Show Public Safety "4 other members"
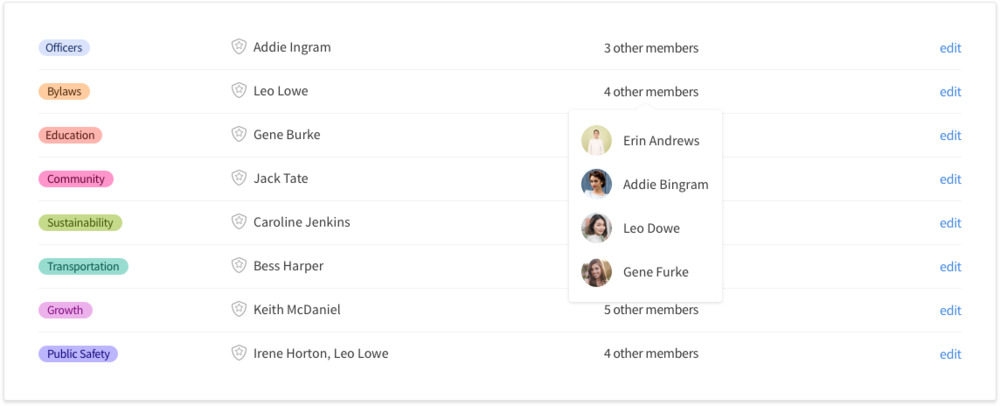1000x406 pixels. point(651,353)
